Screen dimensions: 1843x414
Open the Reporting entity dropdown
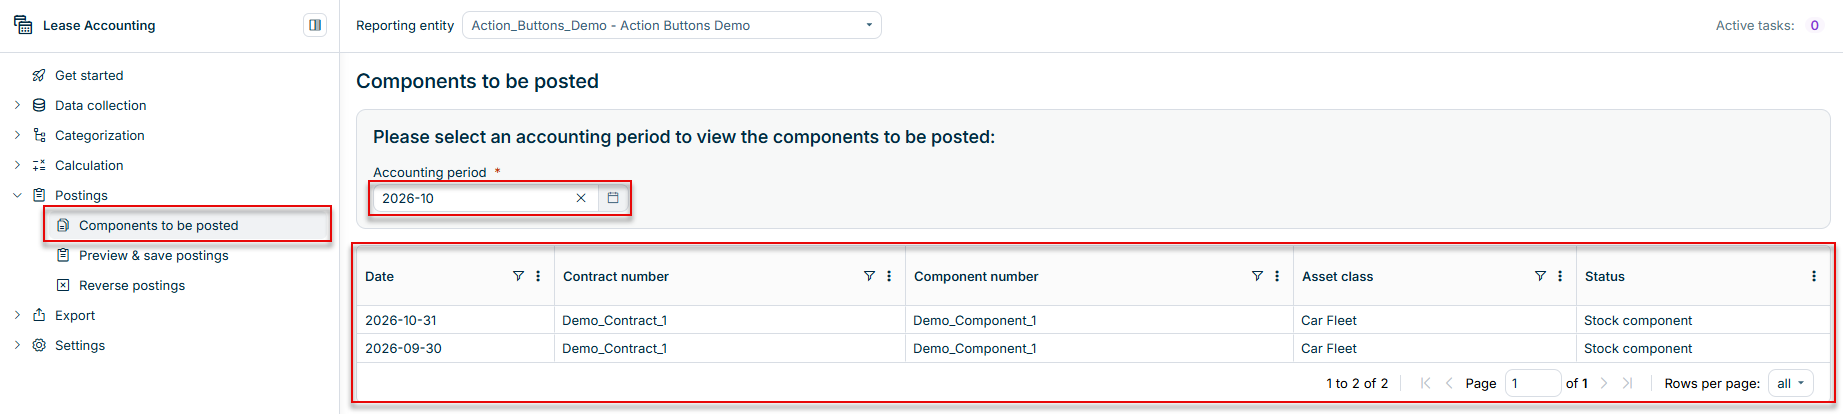(671, 25)
